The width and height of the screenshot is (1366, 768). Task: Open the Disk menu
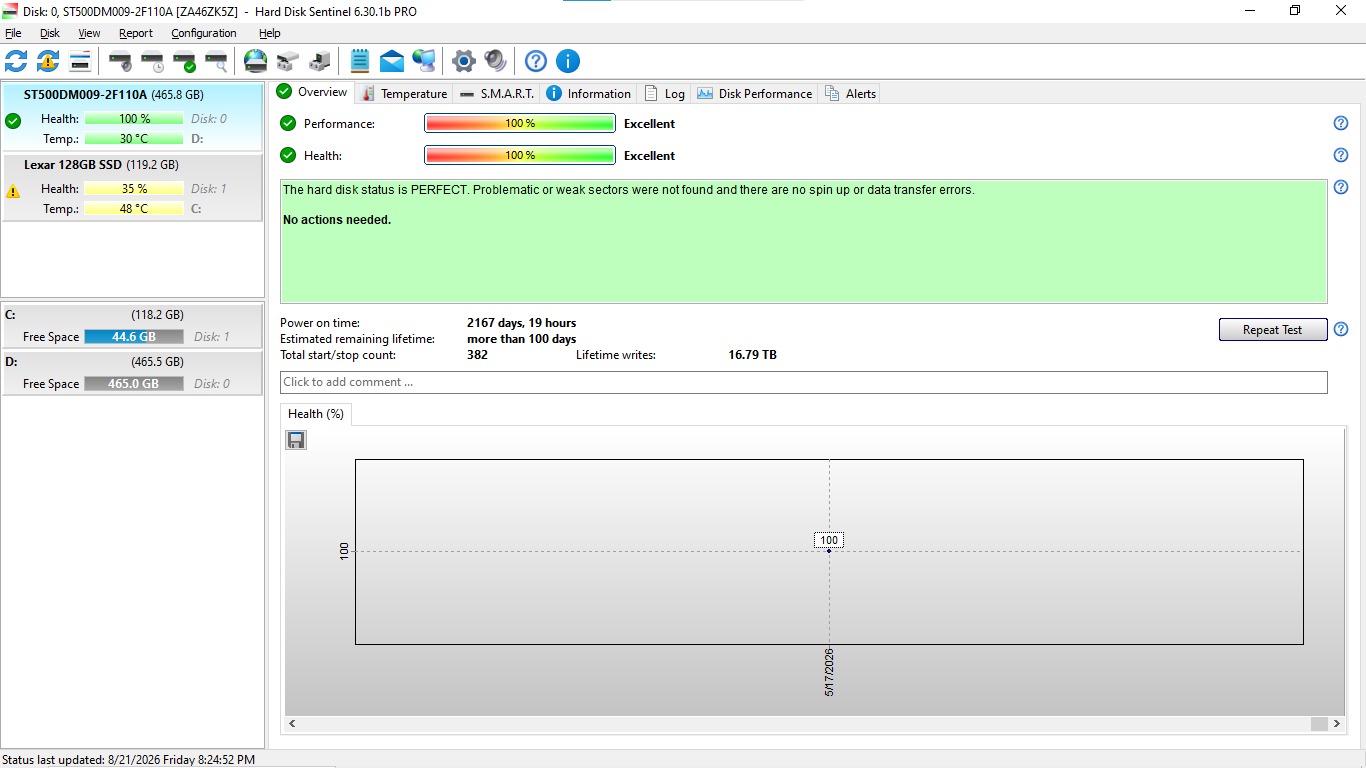(x=50, y=33)
